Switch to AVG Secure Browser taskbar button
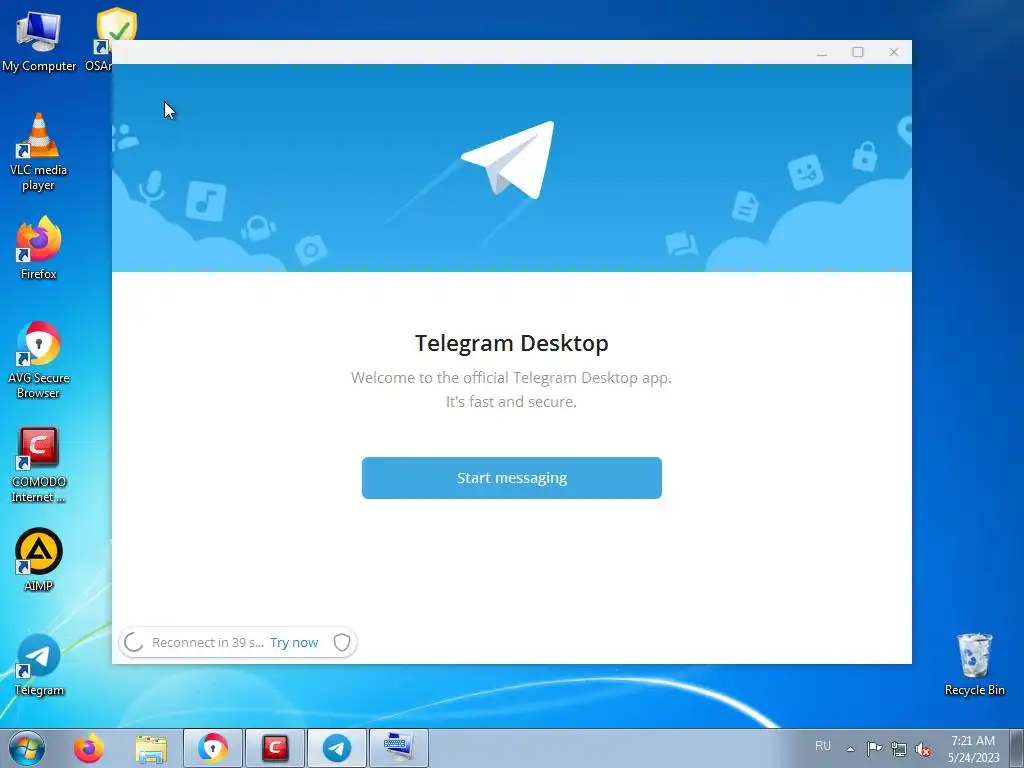Image resolution: width=1024 pixels, height=768 pixels. pyautogui.click(x=213, y=748)
